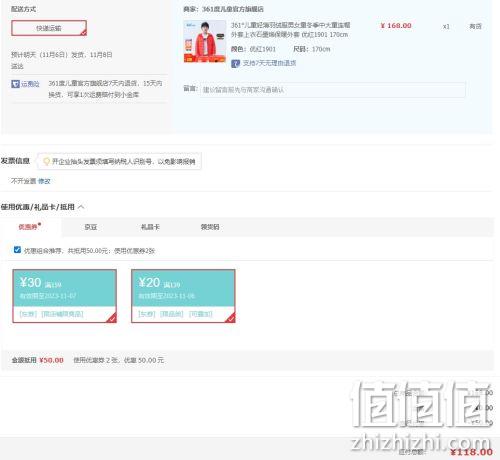Deselect the ¥30 coupon card

click(65, 296)
